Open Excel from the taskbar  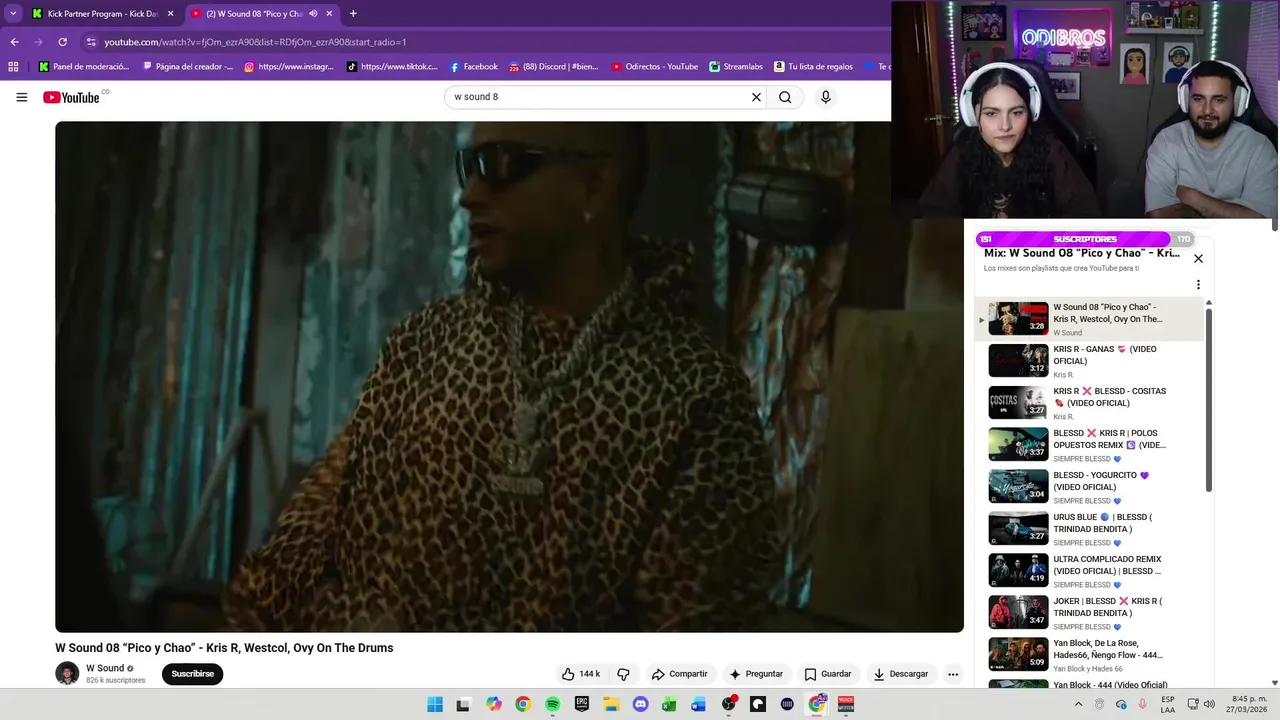click(x=669, y=704)
